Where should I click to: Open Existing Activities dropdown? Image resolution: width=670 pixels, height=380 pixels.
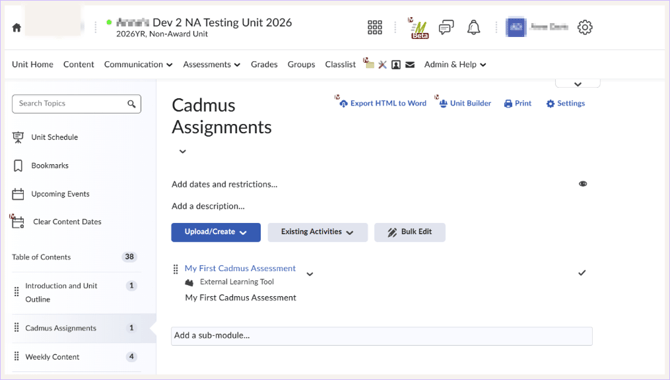coord(317,232)
